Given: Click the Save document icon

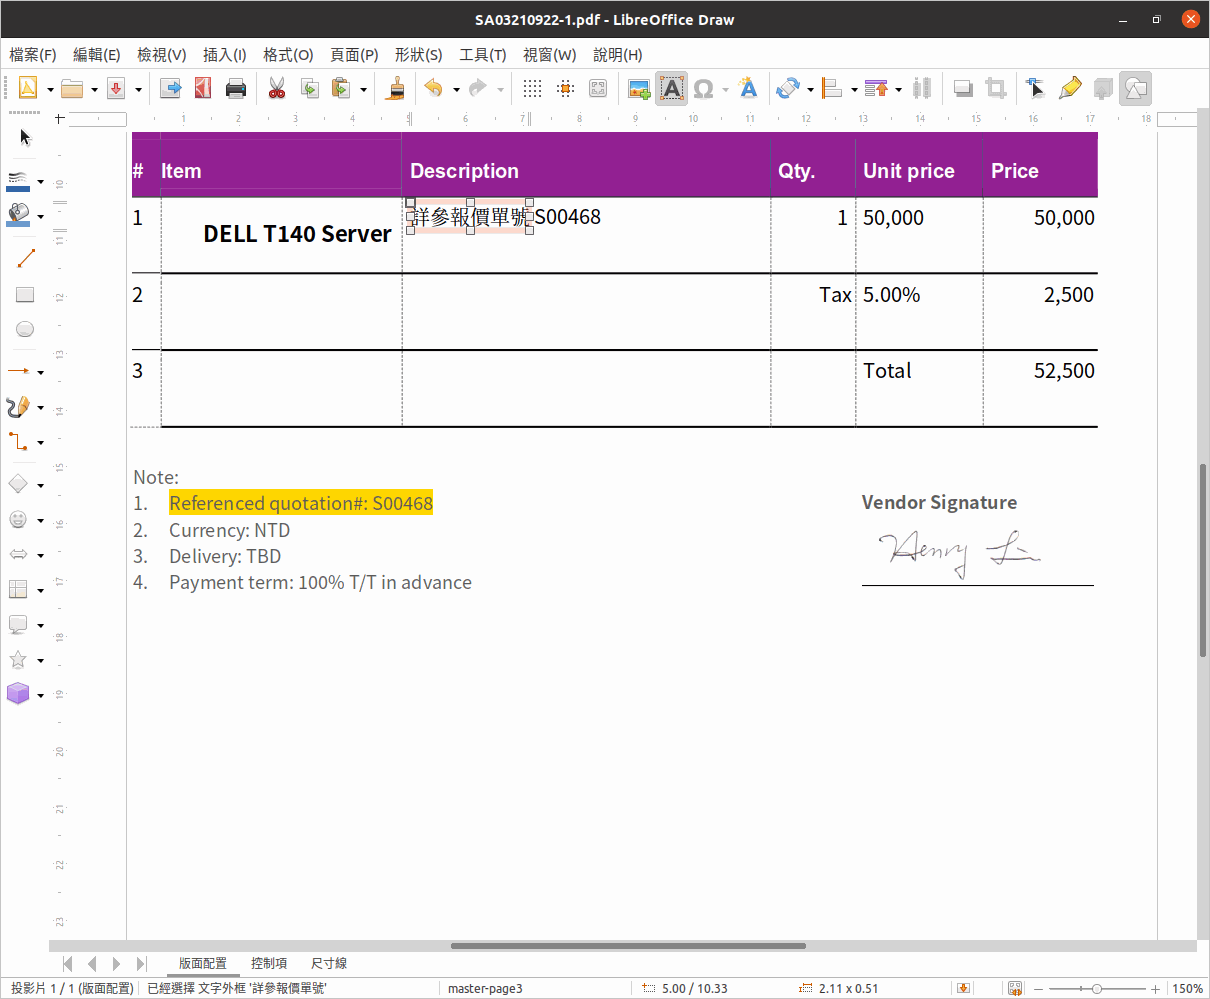Looking at the screenshot, I should [116, 89].
